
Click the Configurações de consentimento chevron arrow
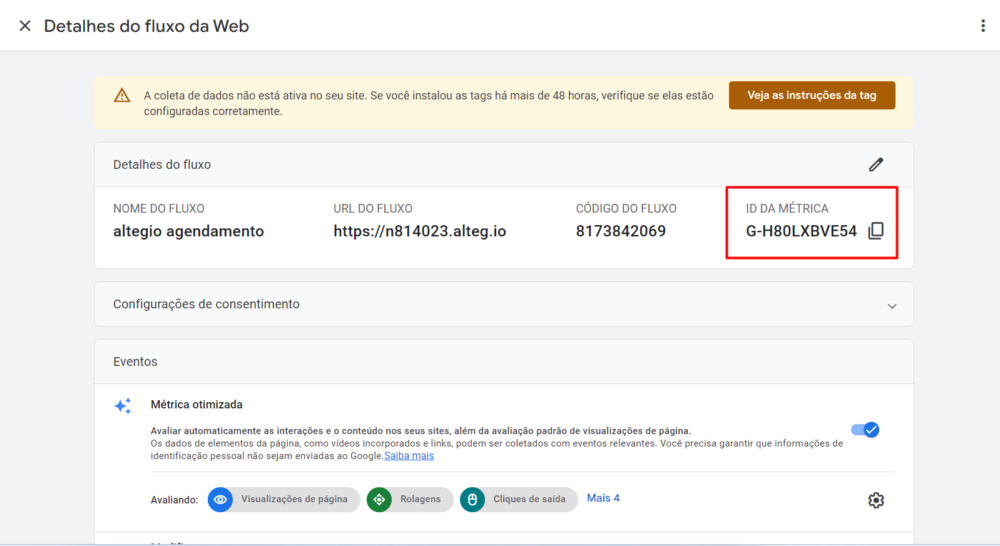[892, 305]
